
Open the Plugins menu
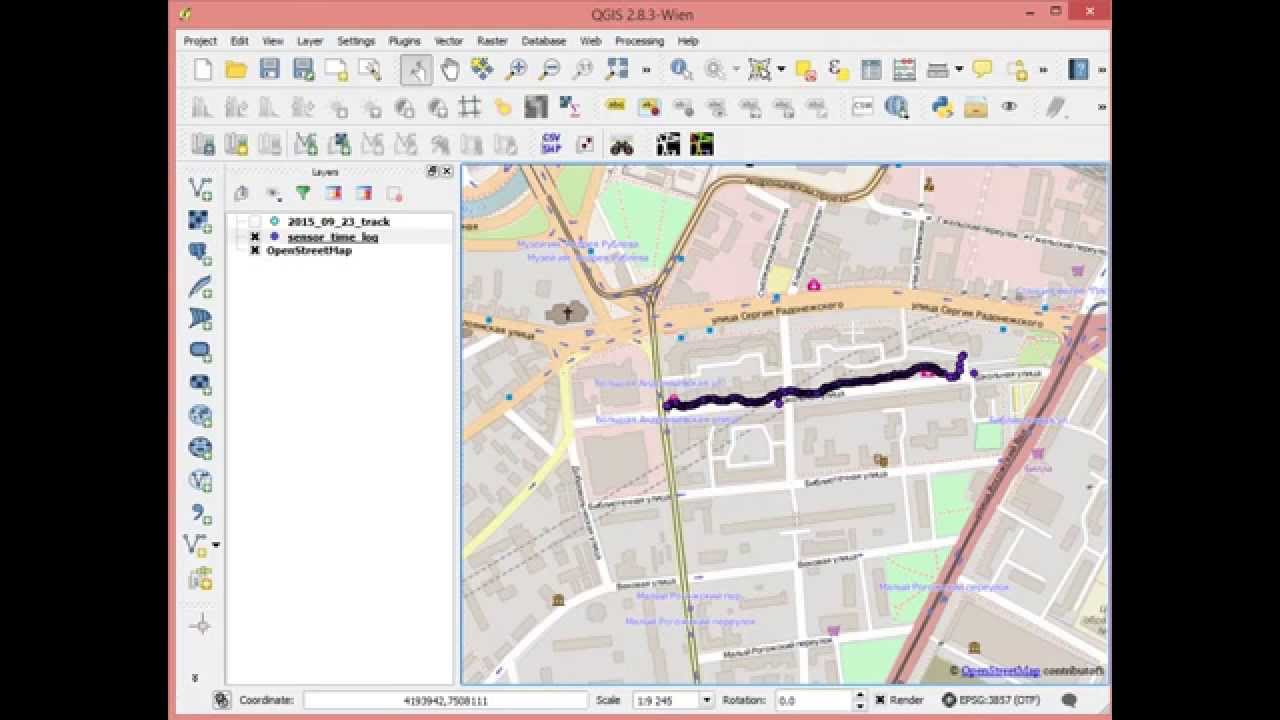(x=404, y=41)
